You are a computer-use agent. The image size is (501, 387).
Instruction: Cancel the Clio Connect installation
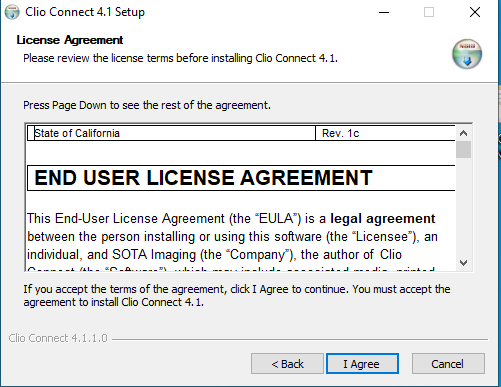click(448, 364)
